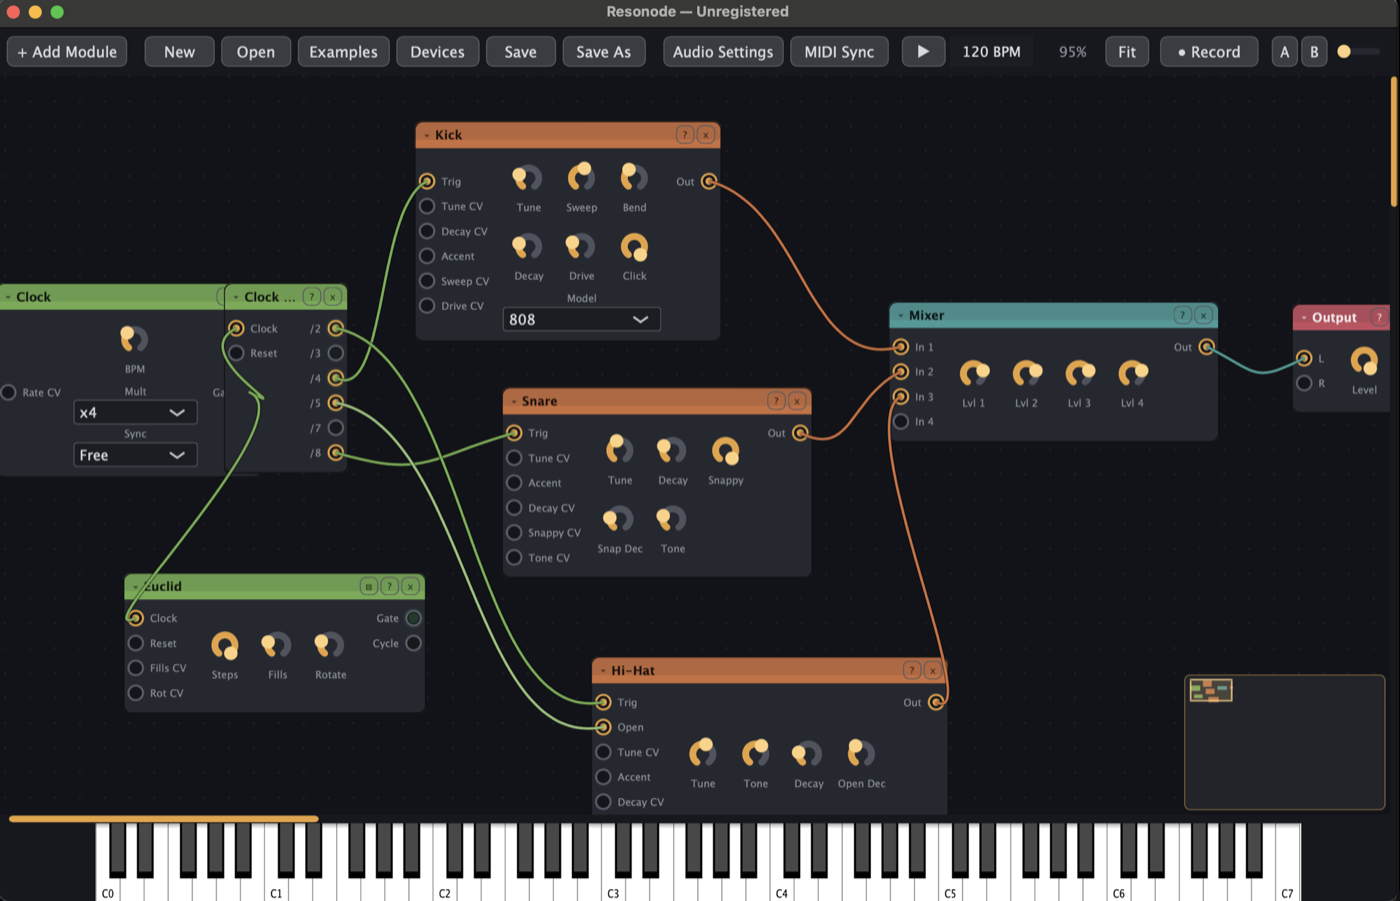The image size is (1400, 901).
Task: Open the Kick Model 808 dropdown
Action: (581, 319)
